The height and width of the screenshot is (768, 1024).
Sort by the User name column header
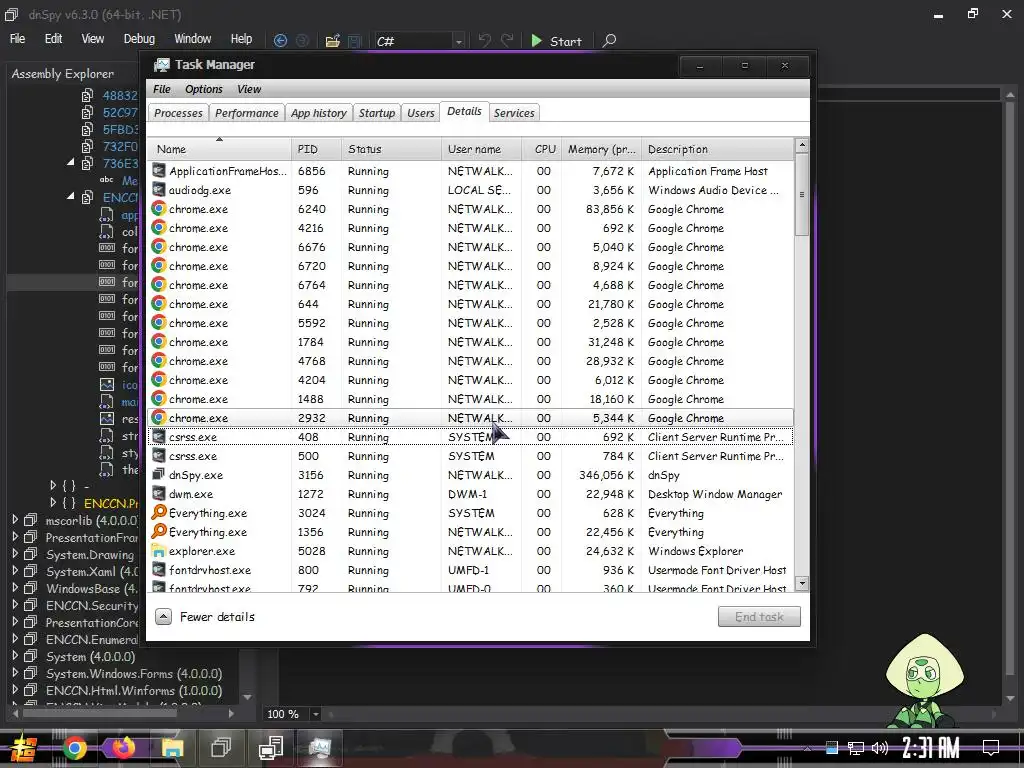pyautogui.click(x=482, y=149)
